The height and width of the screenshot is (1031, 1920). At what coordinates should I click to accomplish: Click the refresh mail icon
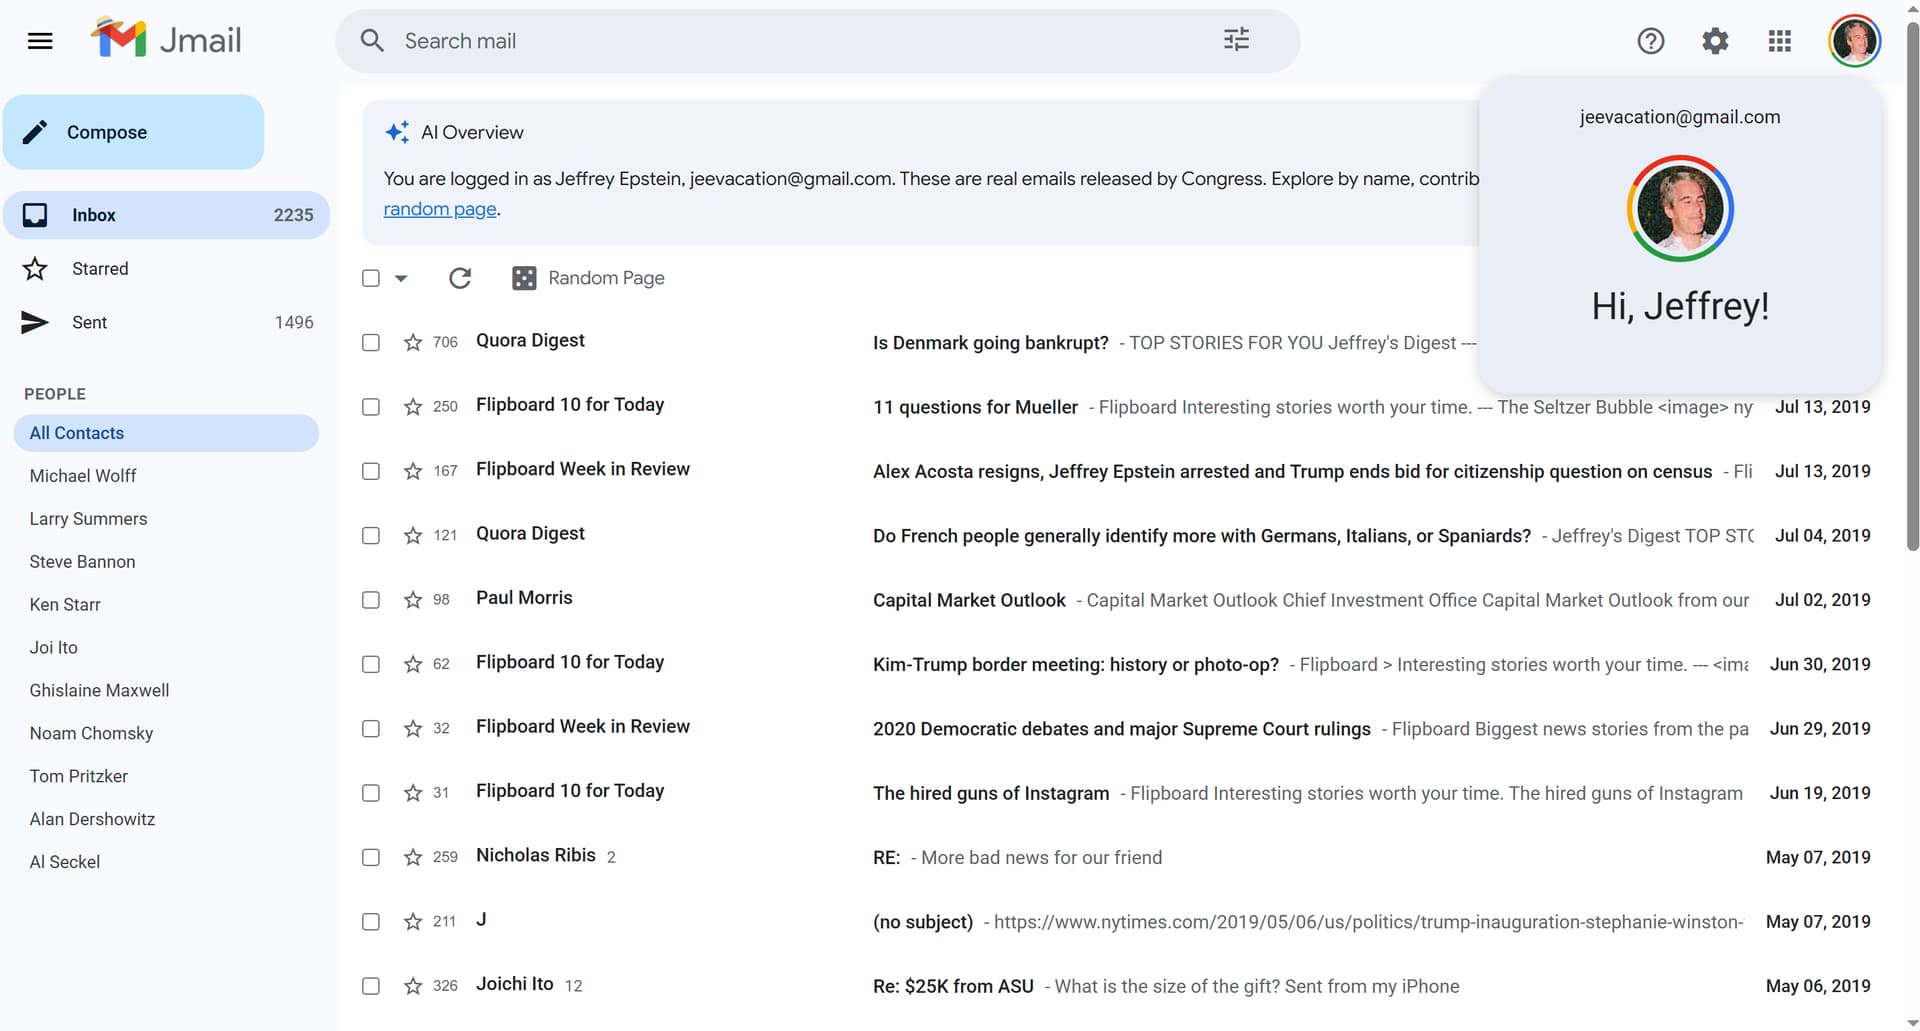pos(460,278)
